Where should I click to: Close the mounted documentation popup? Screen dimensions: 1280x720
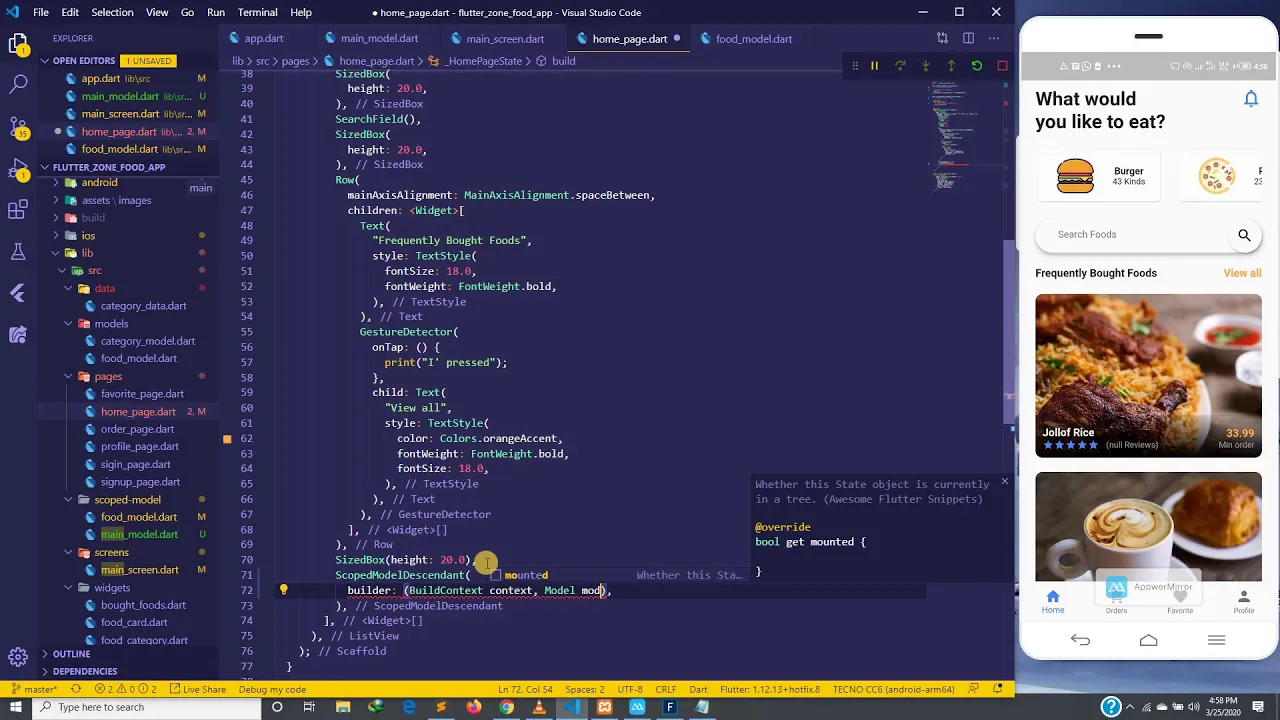(x=1004, y=482)
